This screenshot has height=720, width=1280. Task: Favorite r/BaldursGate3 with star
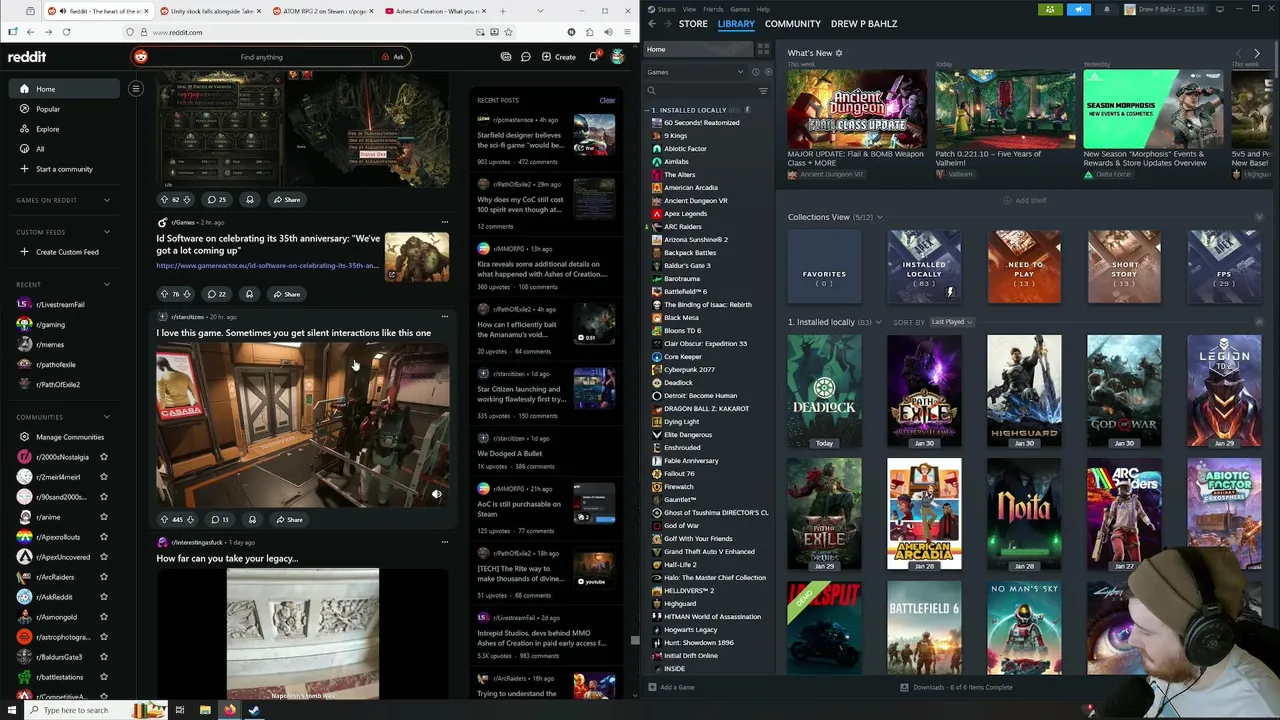[103, 657]
